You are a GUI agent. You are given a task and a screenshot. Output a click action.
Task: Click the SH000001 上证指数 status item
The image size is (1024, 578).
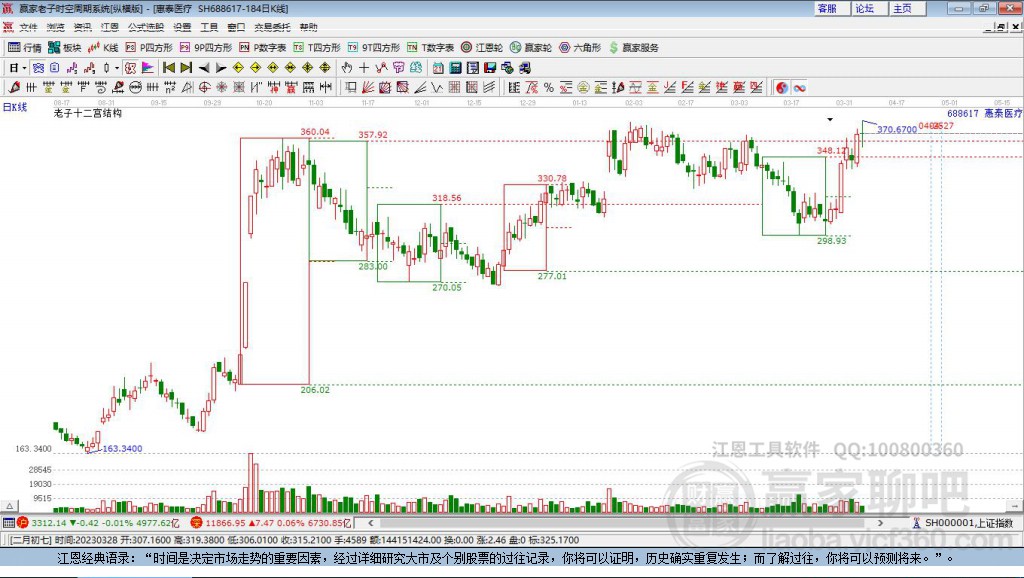(964, 523)
